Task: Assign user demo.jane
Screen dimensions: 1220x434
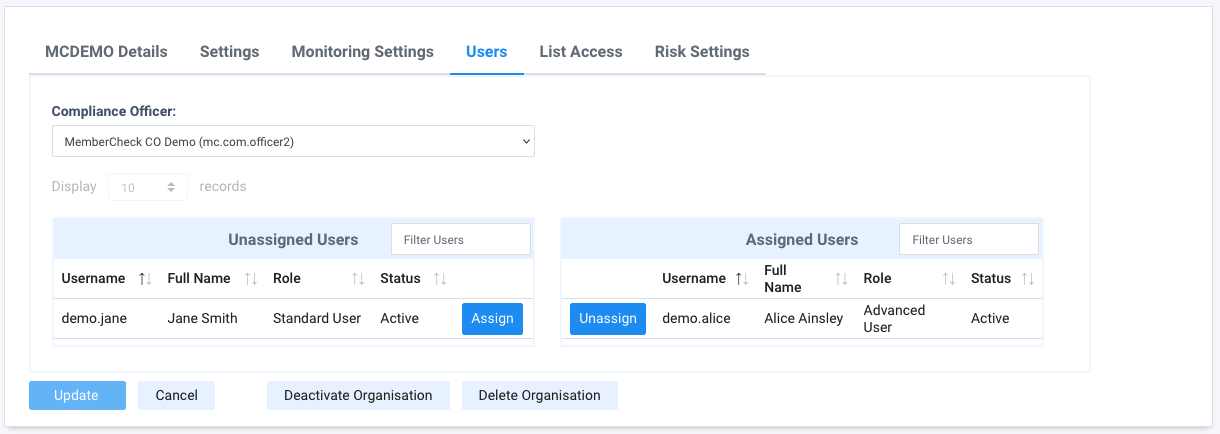Action: 492,319
